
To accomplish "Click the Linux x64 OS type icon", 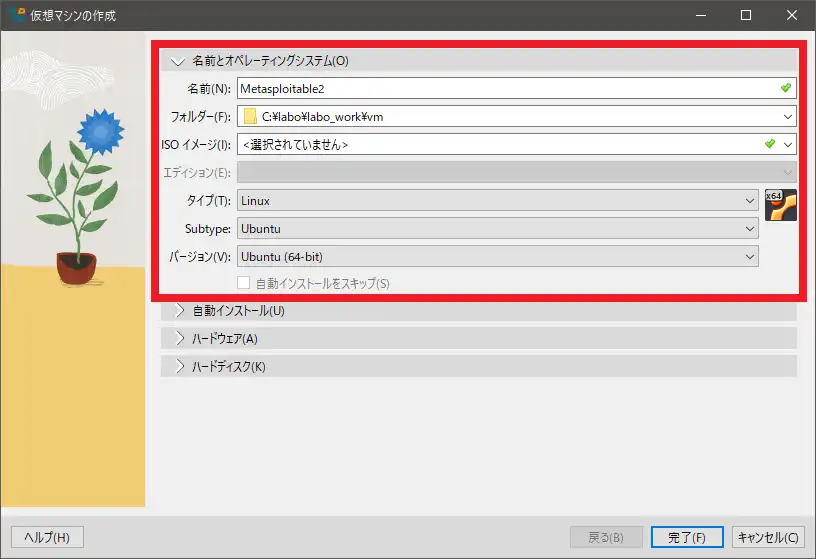I will coord(780,205).
